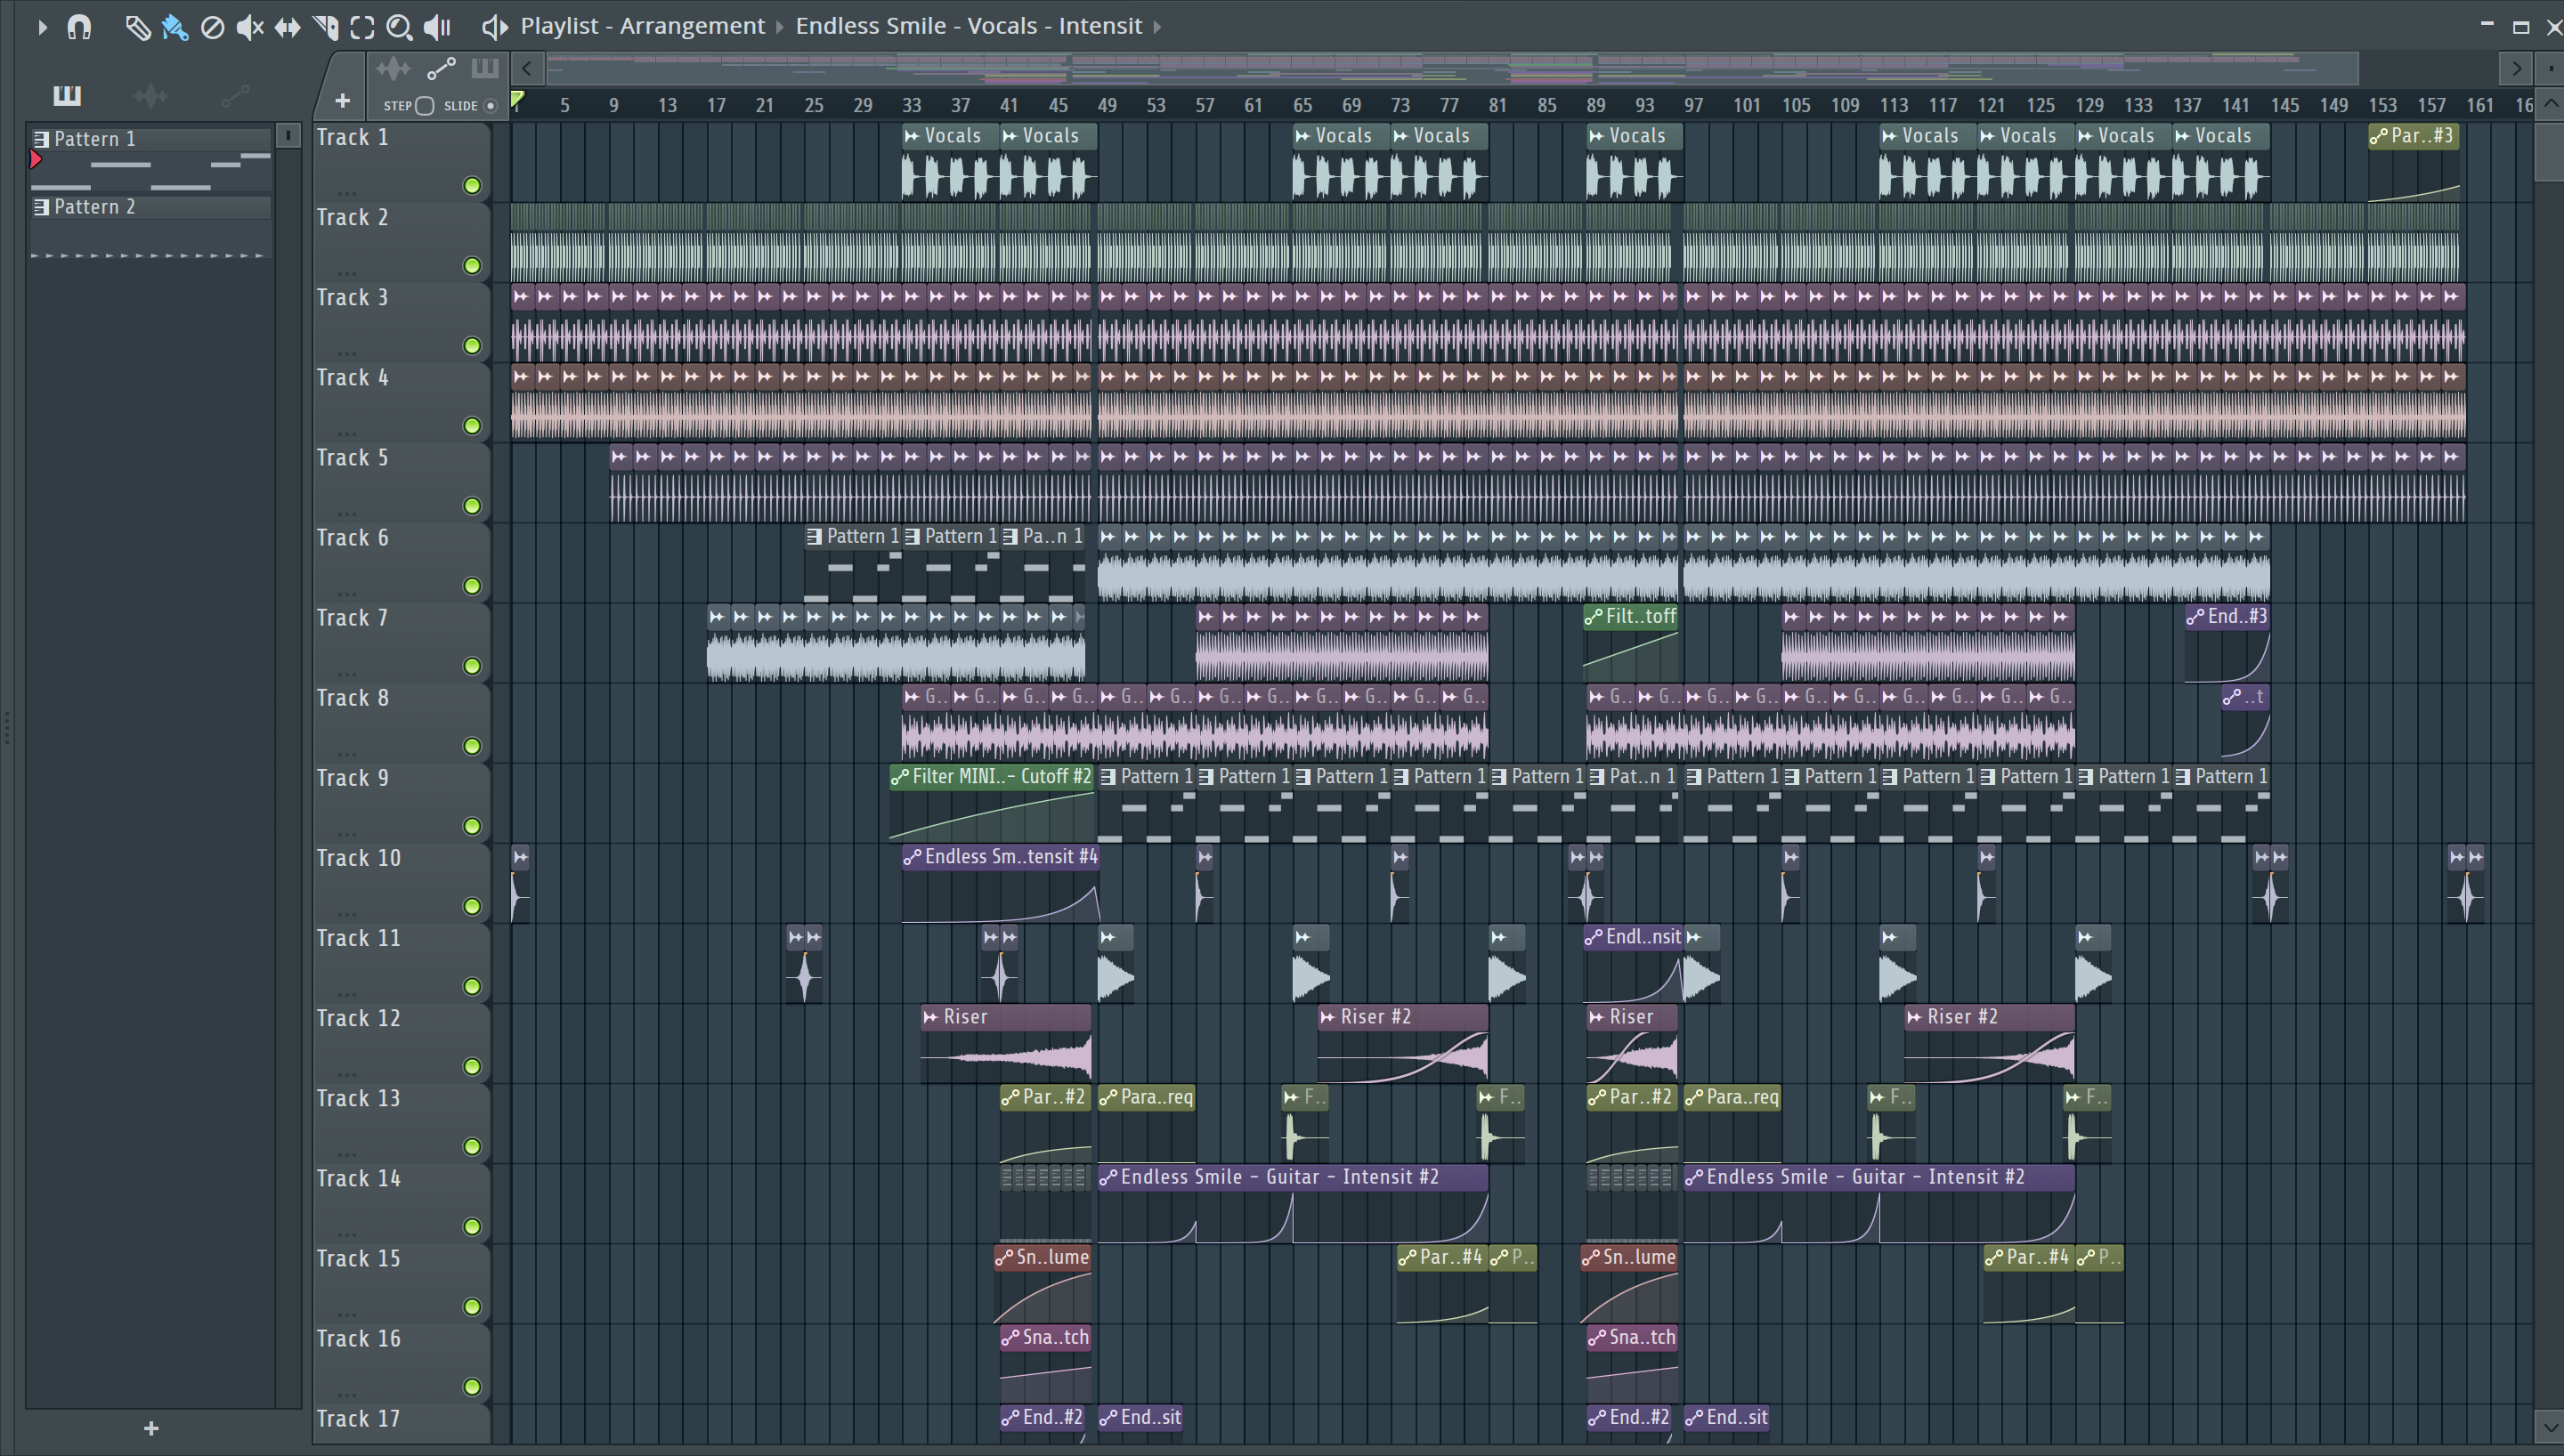This screenshot has height=1456, width=2564.
Task: Select the Playback speaker tool
Action: [x=437, y=27]
